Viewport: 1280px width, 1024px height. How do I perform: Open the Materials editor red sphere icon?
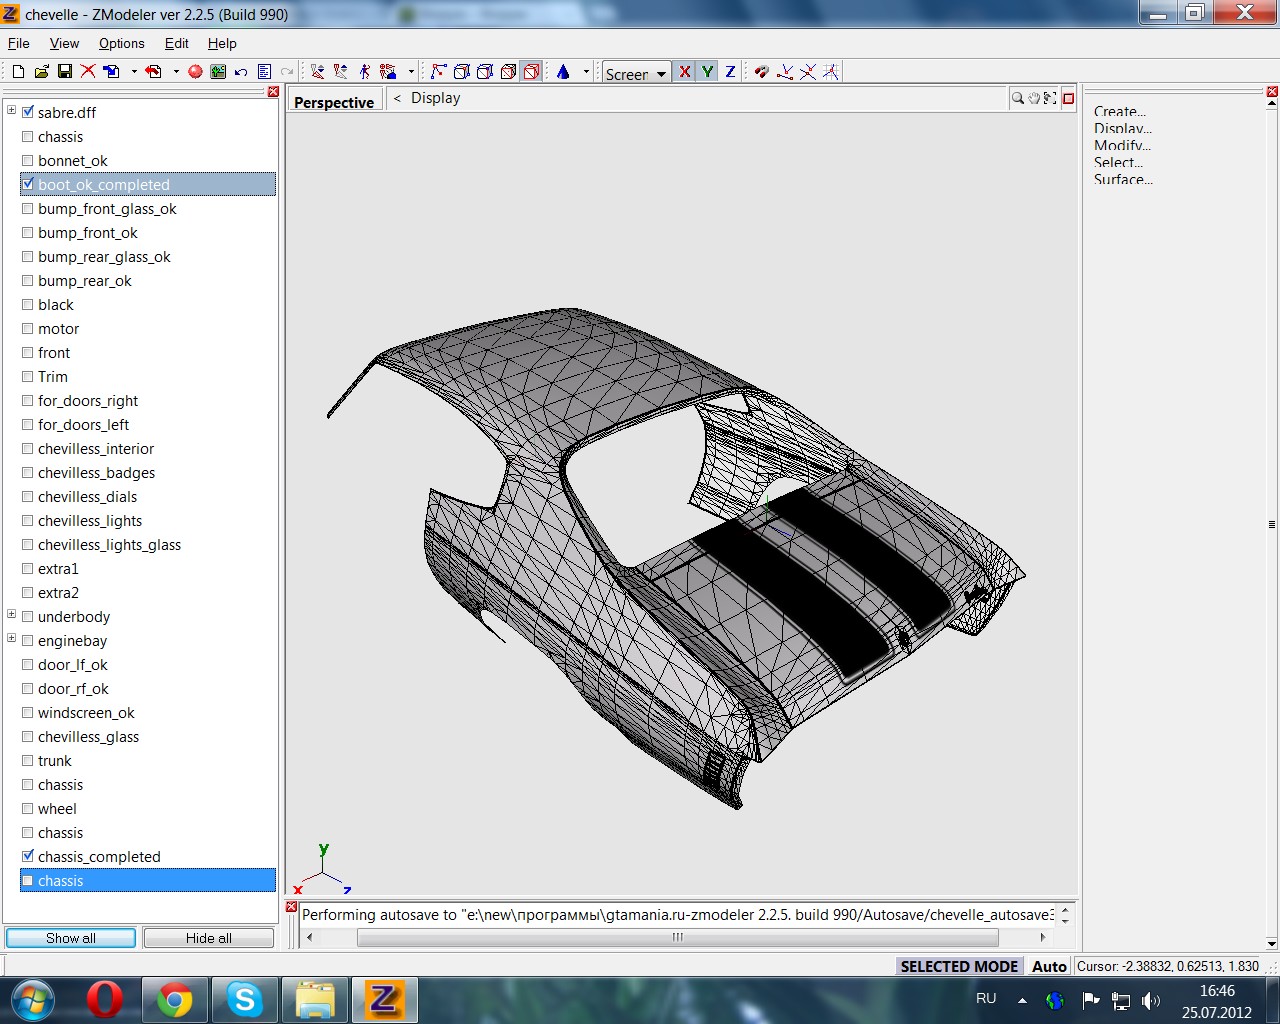195,71
